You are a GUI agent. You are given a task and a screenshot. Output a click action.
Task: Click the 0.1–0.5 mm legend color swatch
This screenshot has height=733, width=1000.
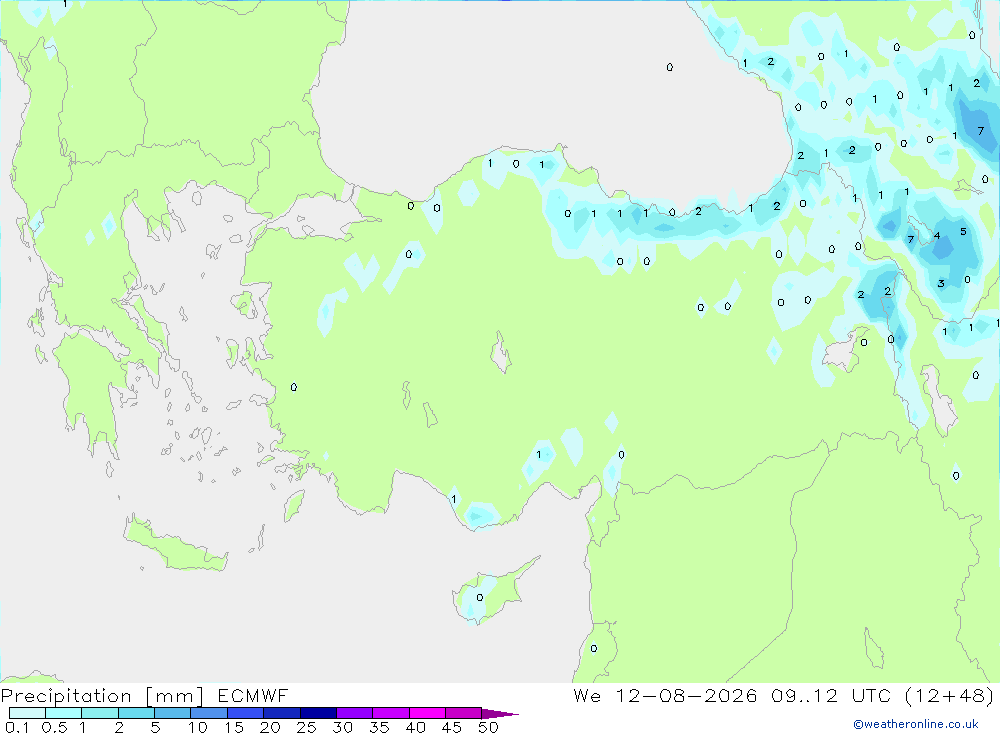[x=27, y=713]
